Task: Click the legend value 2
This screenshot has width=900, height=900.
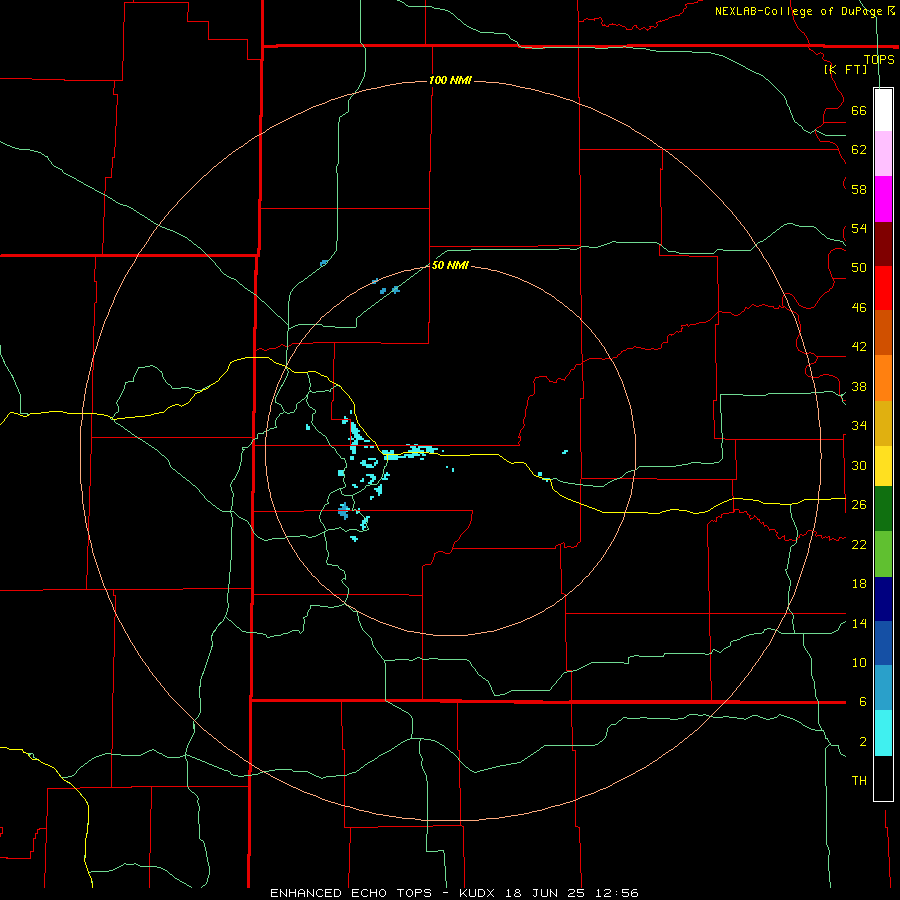Action: [x=863, y=742]
